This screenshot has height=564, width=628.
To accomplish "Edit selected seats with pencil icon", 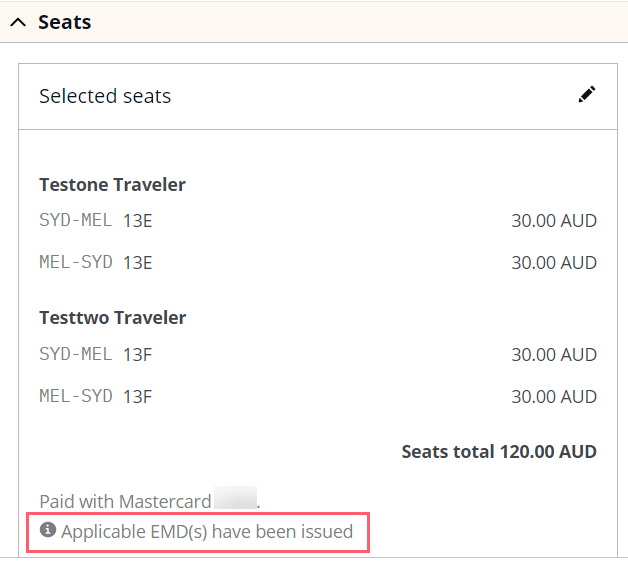I will point(587,95).
